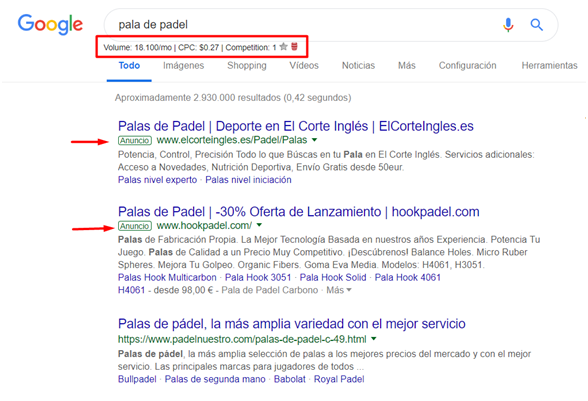Open Pala Hook 4061 sitelink
Viewport: 588px width, 401px height.
click(408, 277)
